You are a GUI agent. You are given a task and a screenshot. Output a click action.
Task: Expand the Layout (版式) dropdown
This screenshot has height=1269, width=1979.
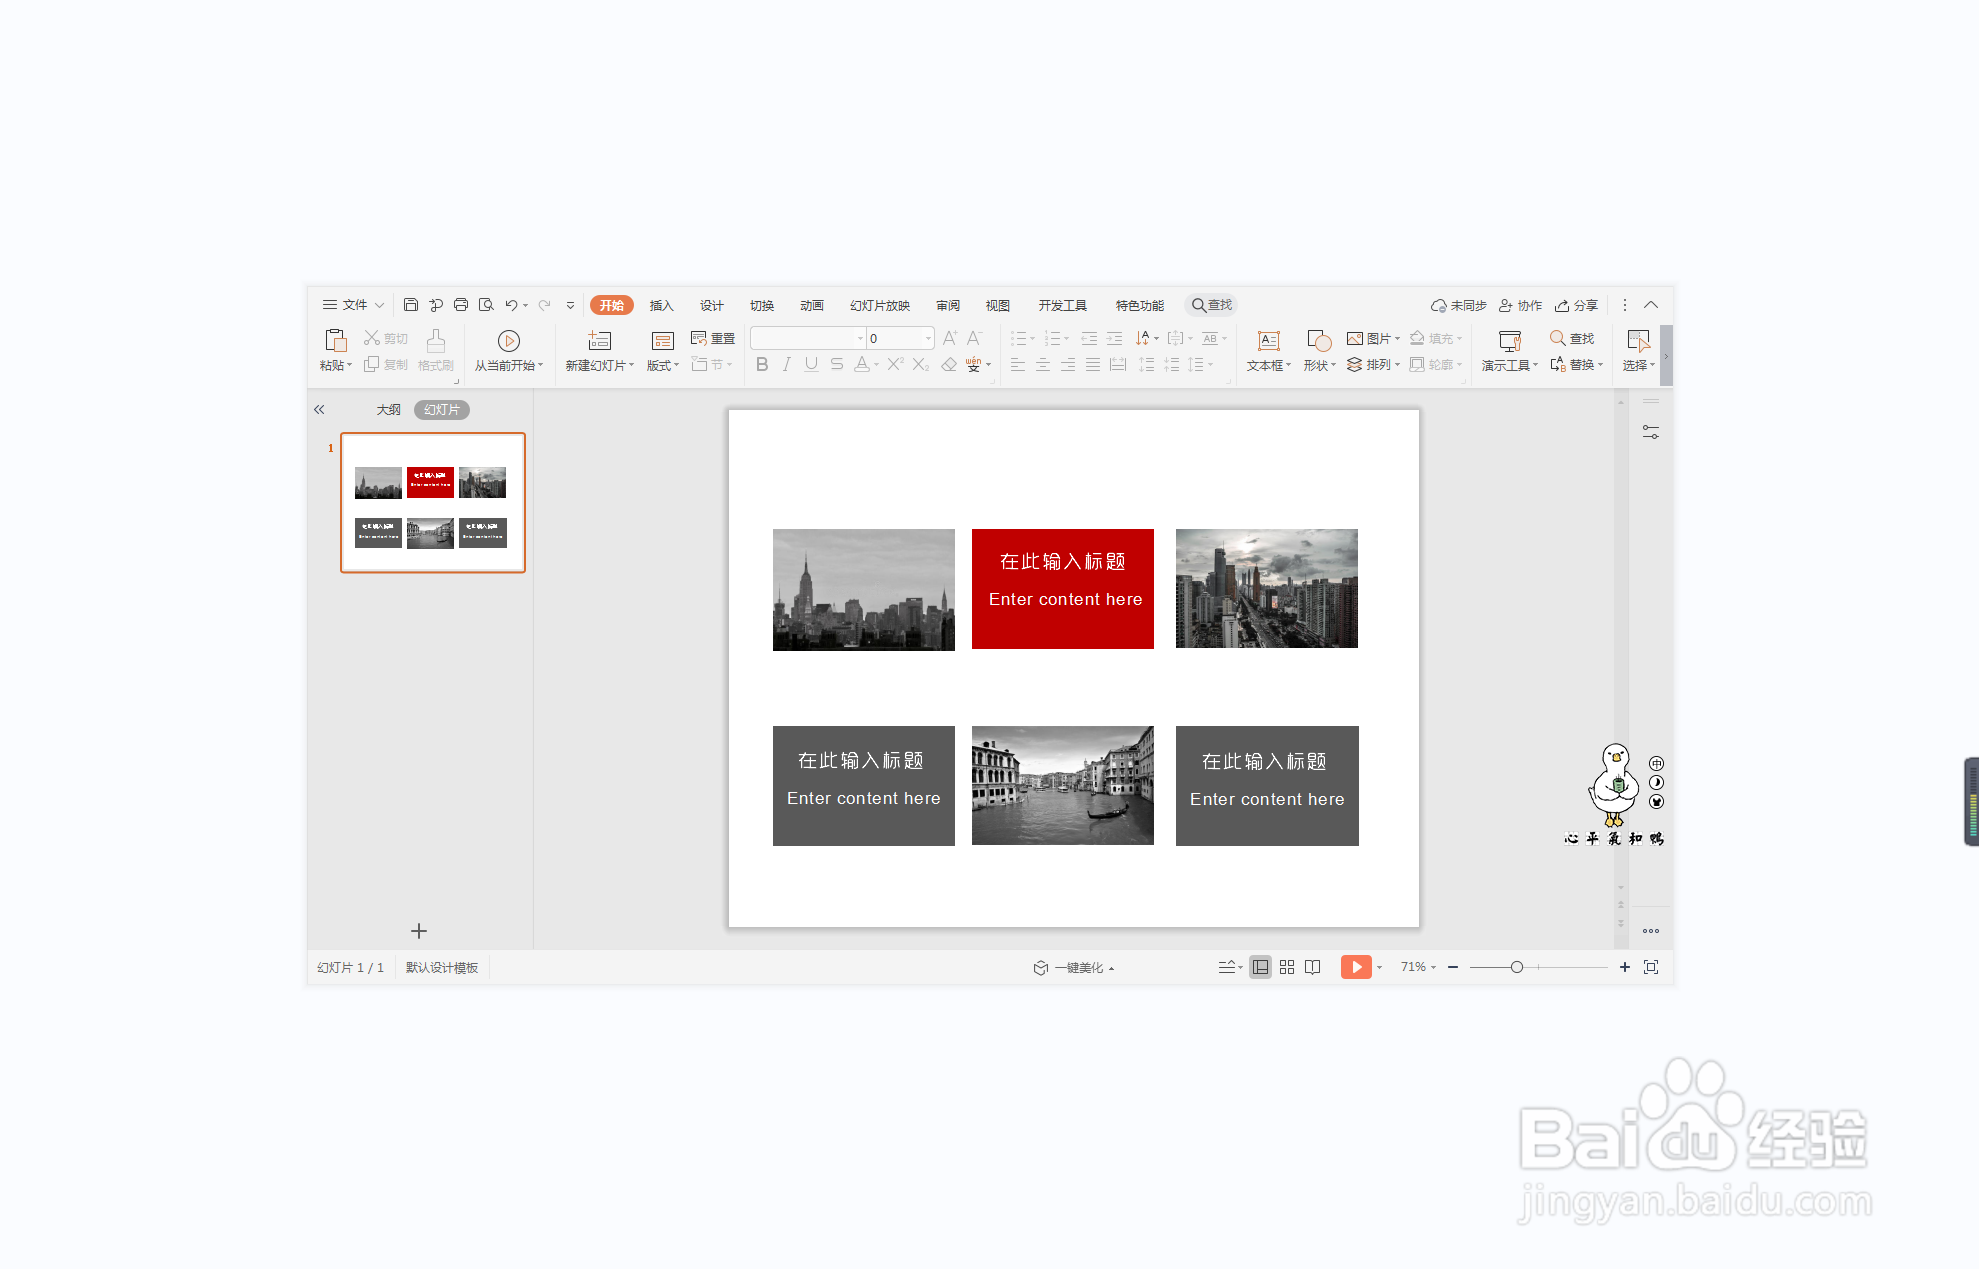[x=663, y=365]
